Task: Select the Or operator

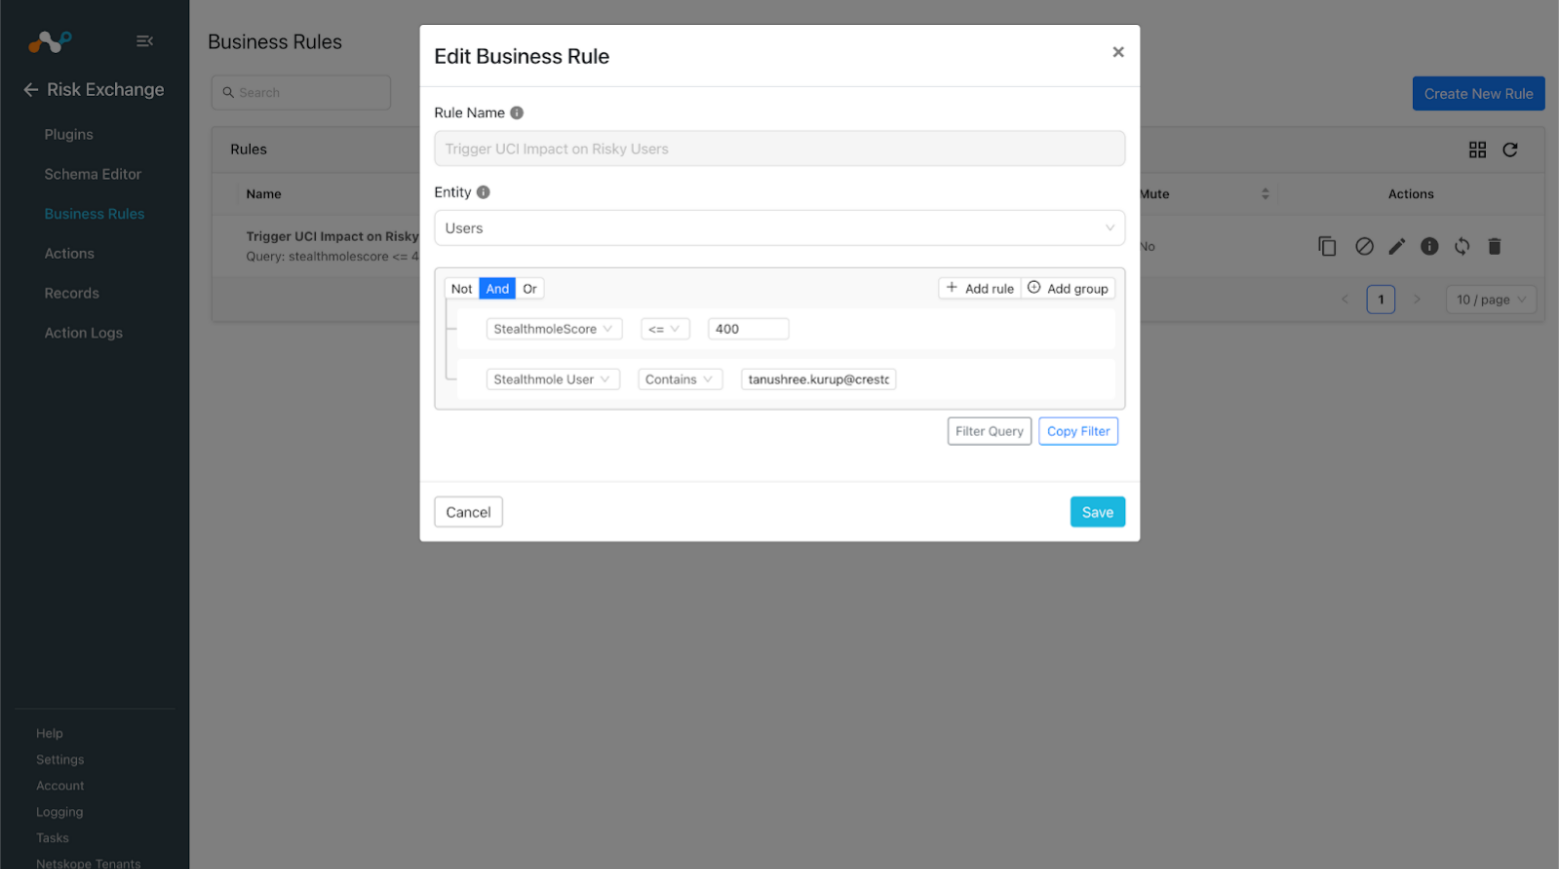Action: coord(530,289)
